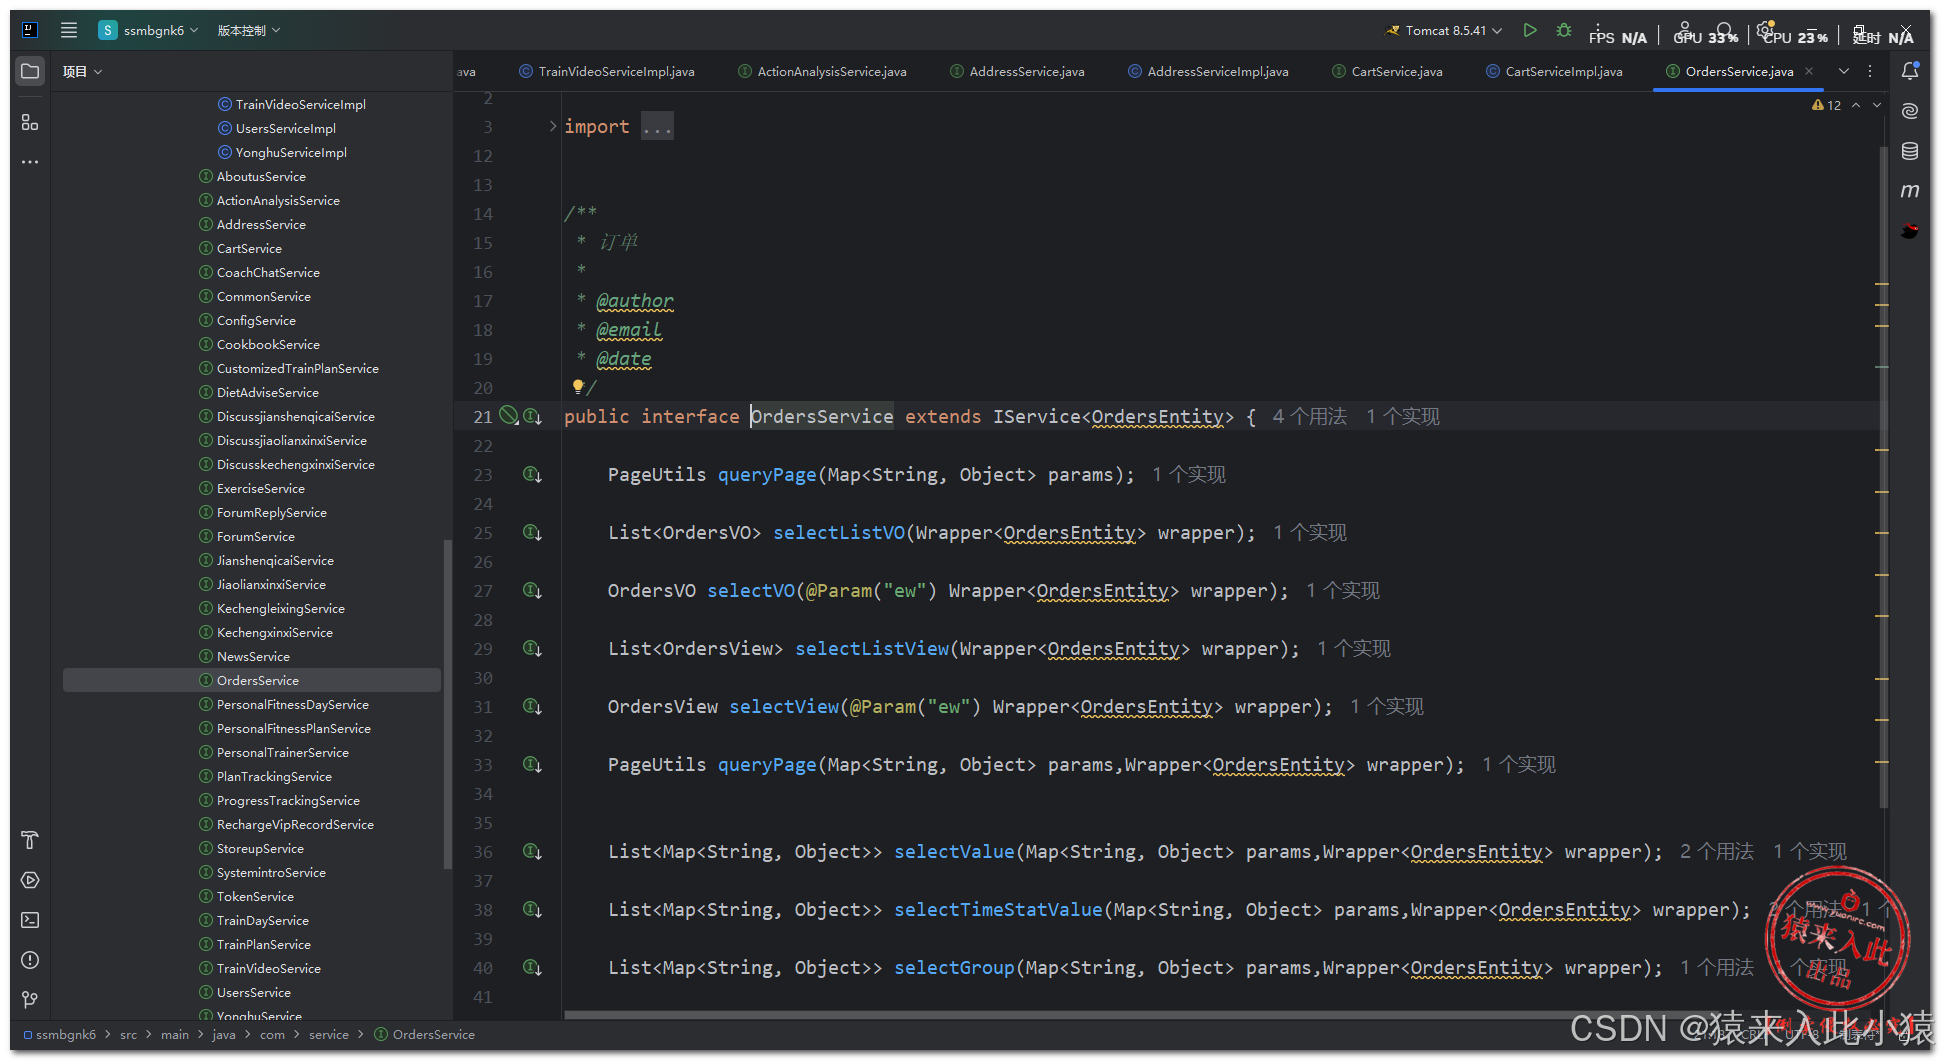
Task: Select TokenService in the project tree
Action: tap(255, 896)
